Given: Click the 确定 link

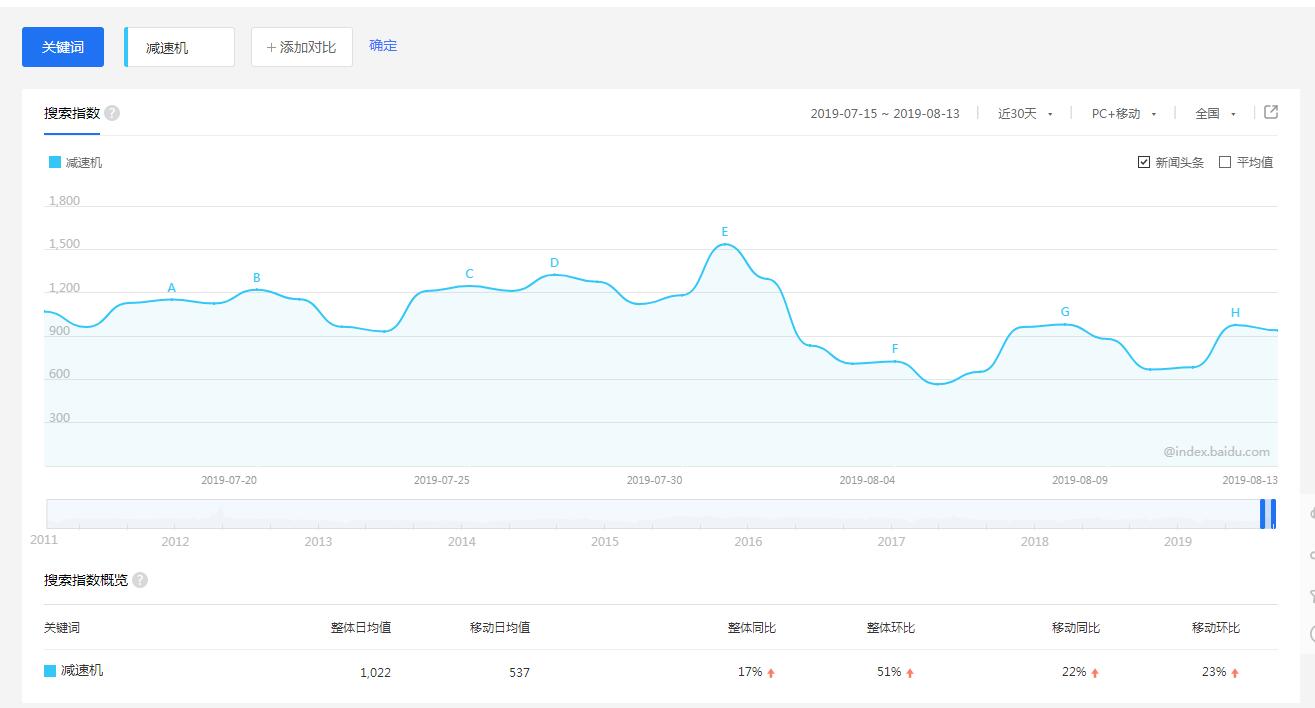Looking at the screenshot, I should 383,45.
